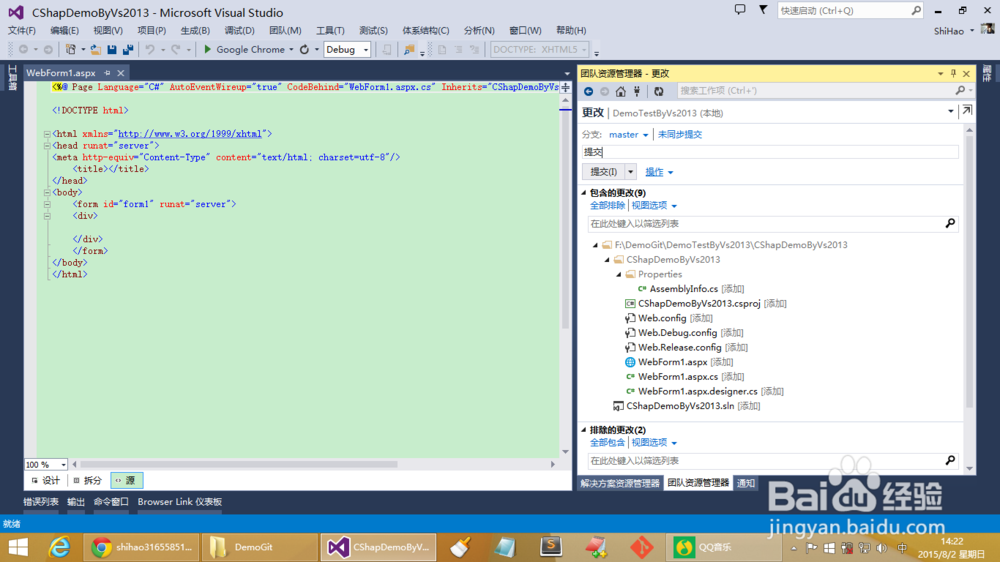Switch to 拆分 view tab
This screenshot has width=1000, height=562.
click(x=87, y=480)
